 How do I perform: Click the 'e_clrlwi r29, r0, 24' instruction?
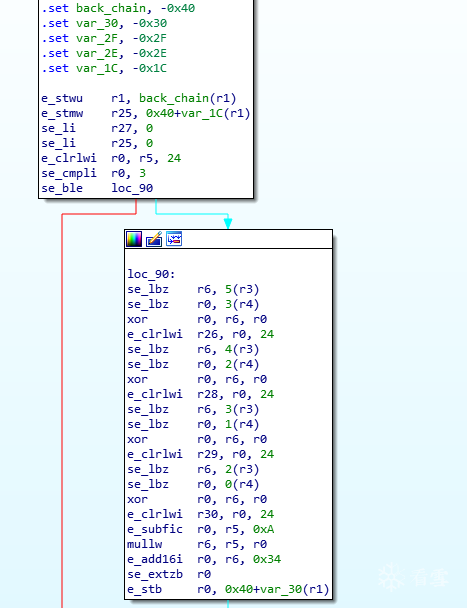point(201,454)
